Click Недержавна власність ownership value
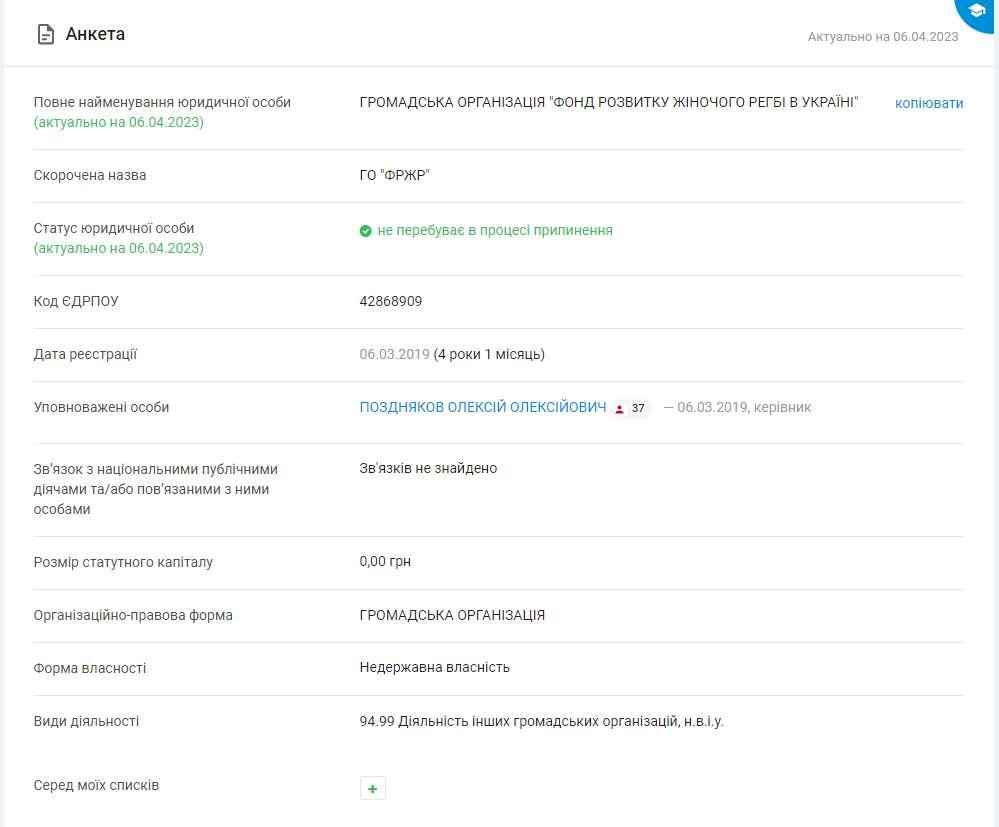999x827 pixels. click(x=435, y=667)
